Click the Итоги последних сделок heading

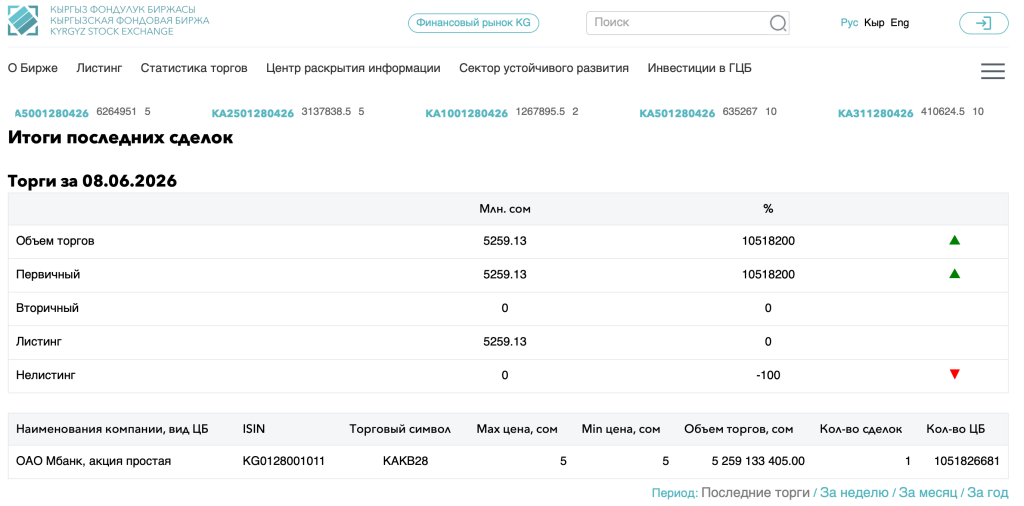pyautogui.click(x=120, y=138)
